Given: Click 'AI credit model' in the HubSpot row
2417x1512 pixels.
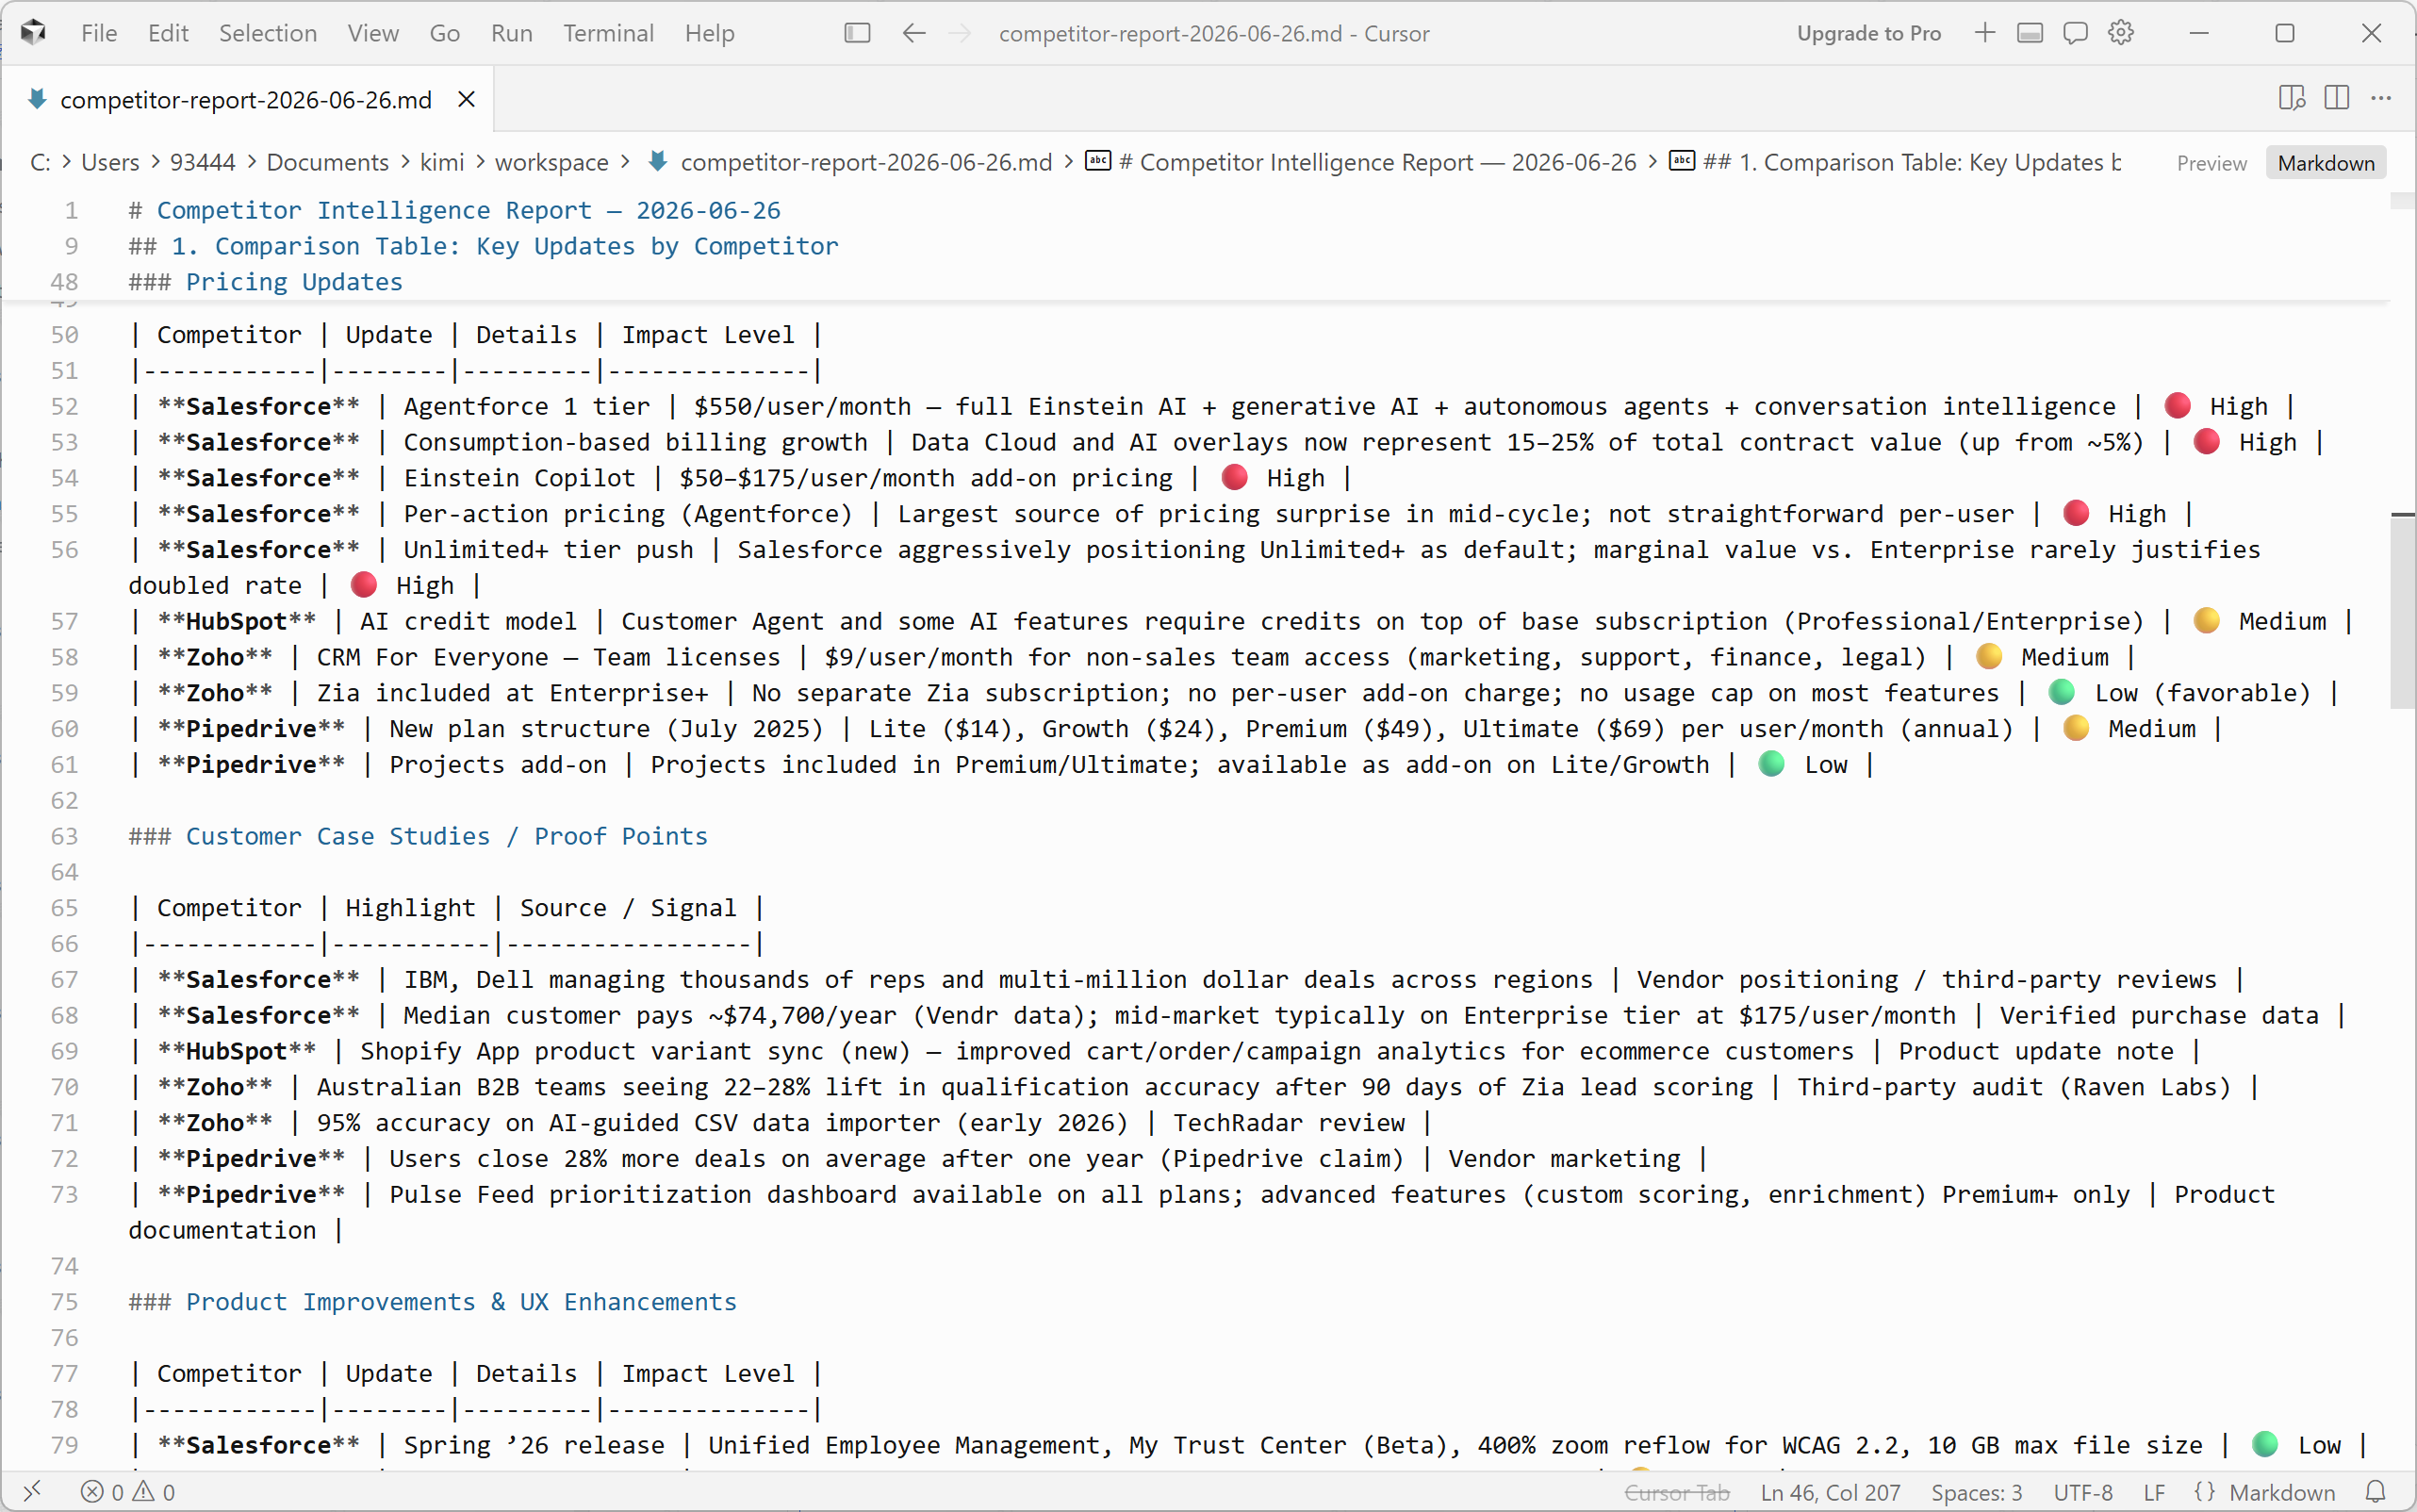Looking at the screenshot, I should click(x=468, y=621).
